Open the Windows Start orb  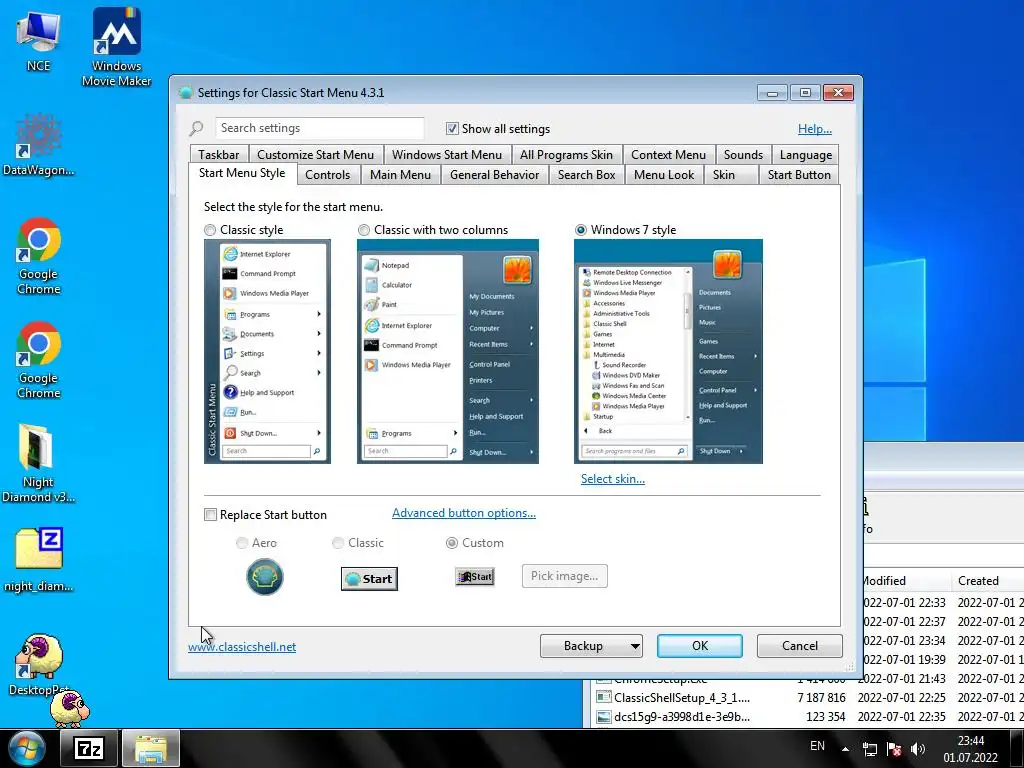point(26,748)
